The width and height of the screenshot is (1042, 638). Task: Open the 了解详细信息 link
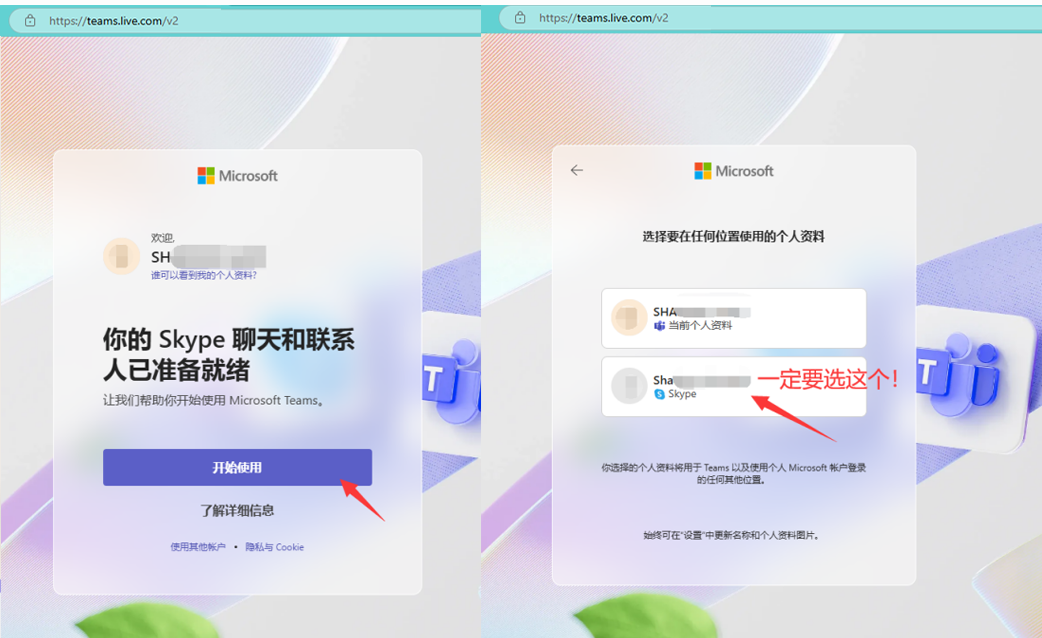237,510
